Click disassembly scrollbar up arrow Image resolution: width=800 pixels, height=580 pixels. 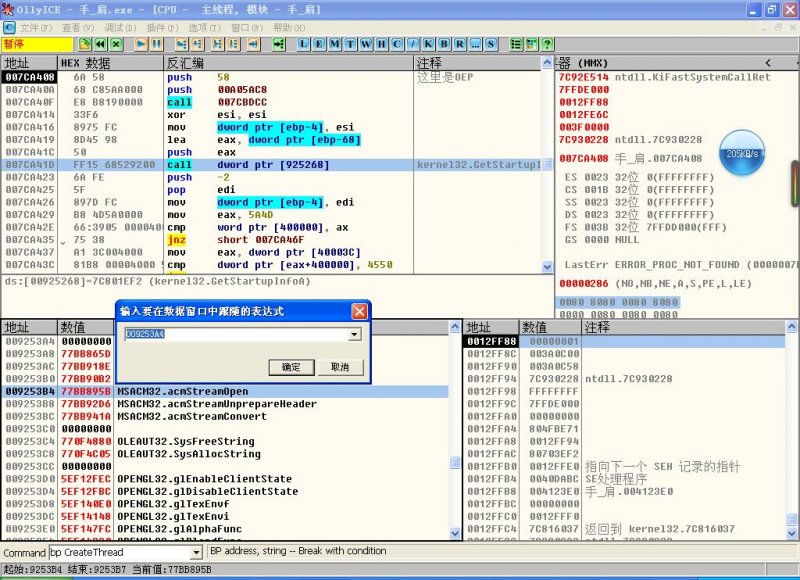pyautogui.click(x=547, y=63)
